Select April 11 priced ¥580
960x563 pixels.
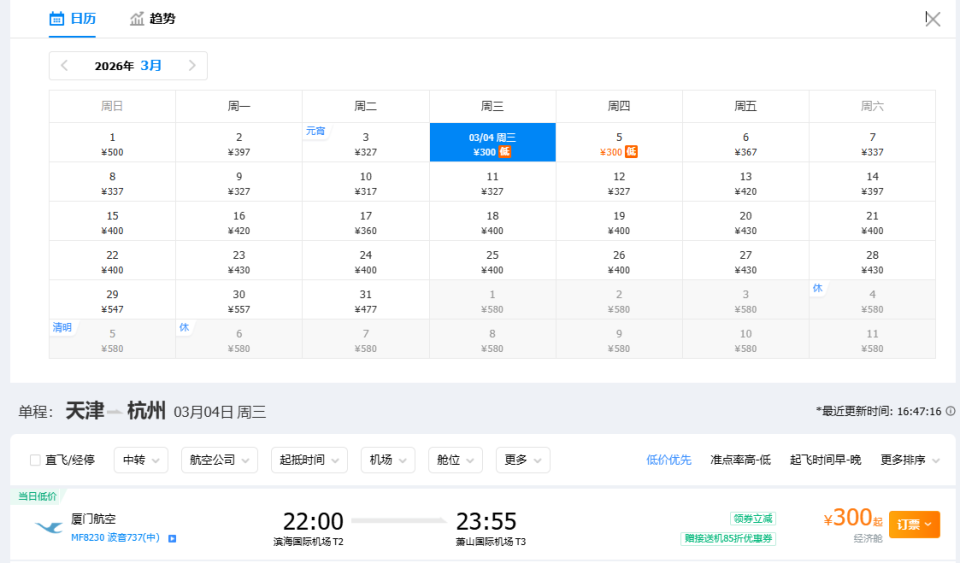872,339
